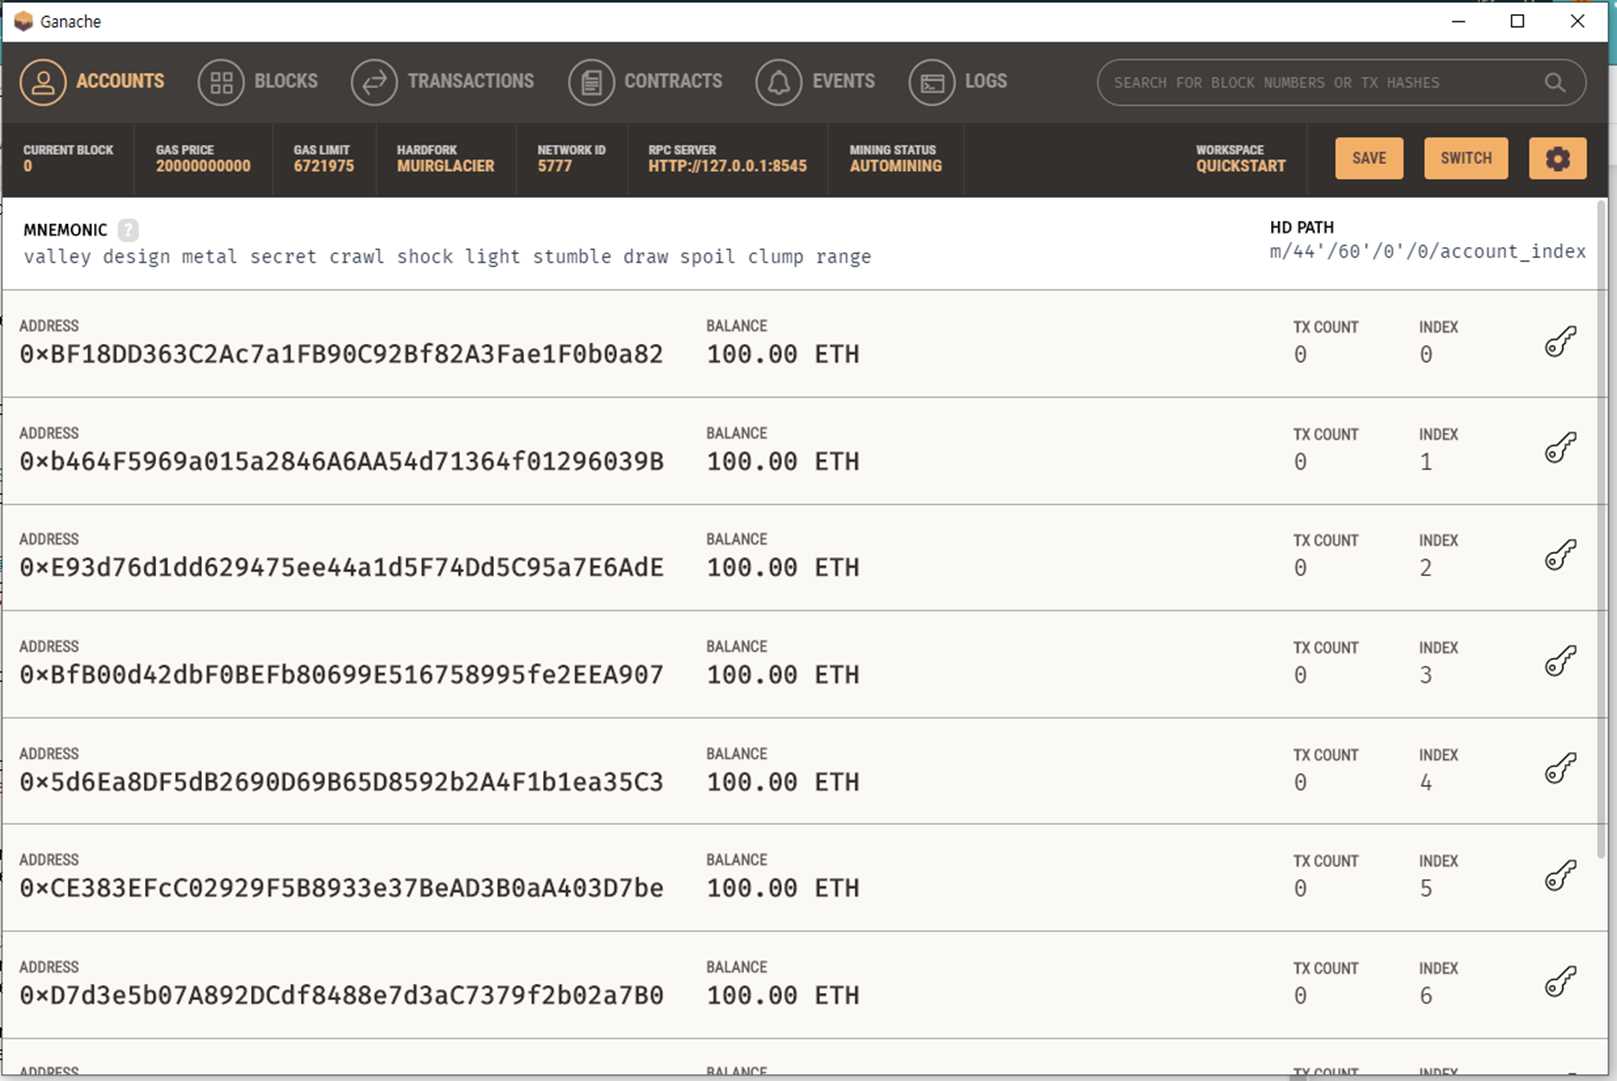Click the vertical scrollbar of the accounts list

pos(1601,530)
